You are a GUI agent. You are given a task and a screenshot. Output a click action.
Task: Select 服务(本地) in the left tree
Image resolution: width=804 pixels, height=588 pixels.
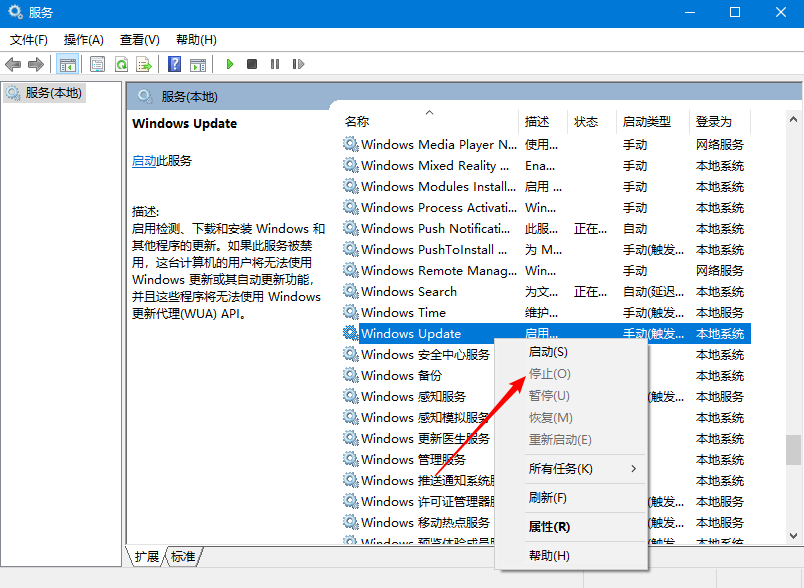[x=44, y=93]
